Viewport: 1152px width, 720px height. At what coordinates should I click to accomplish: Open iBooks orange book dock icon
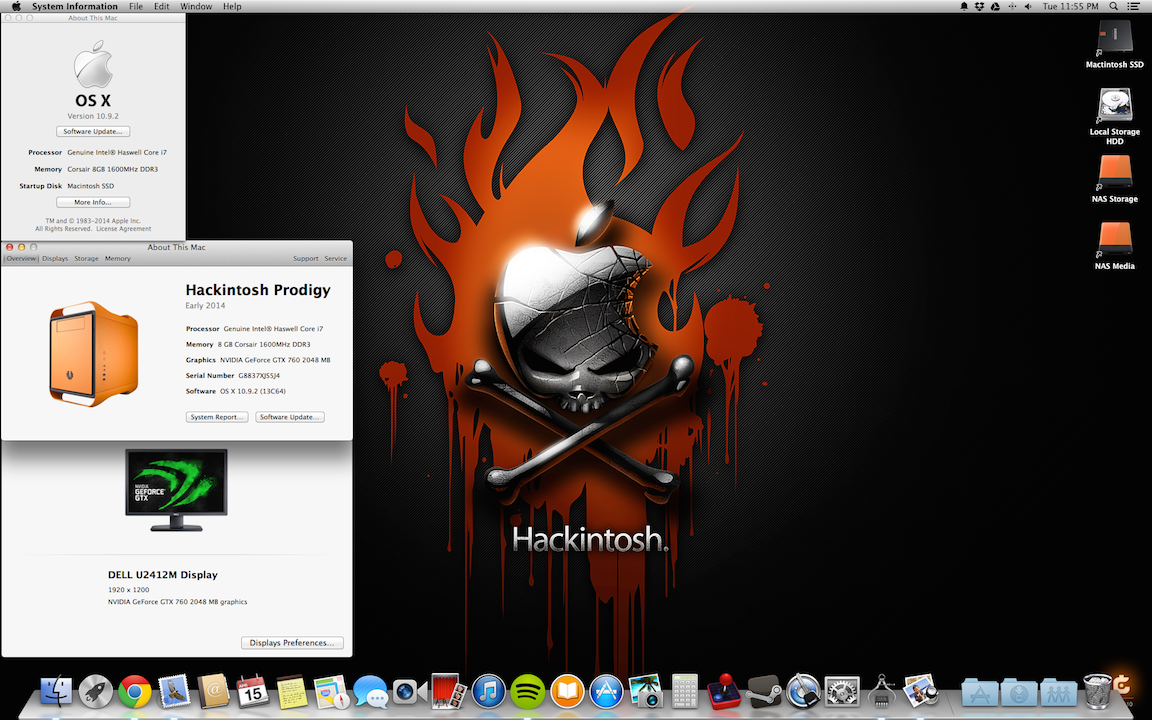(x=567, y=691)
